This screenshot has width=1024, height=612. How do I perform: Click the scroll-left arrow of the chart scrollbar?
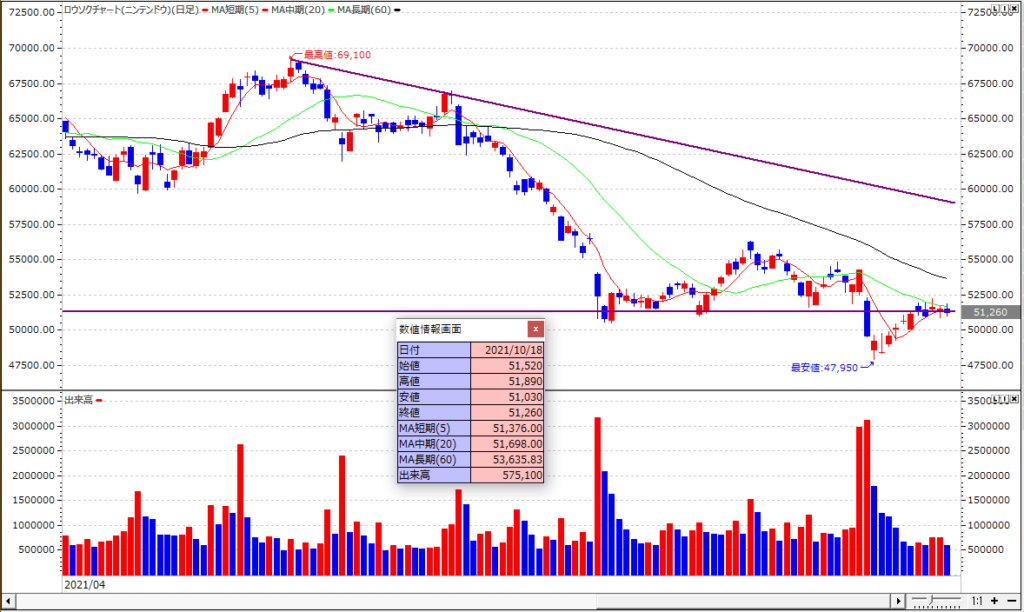coord(8,601)
